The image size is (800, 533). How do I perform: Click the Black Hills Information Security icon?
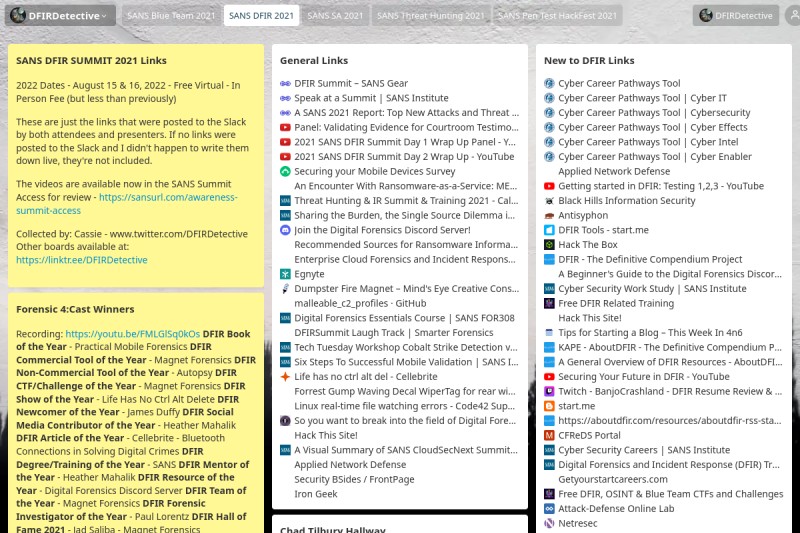549,201
